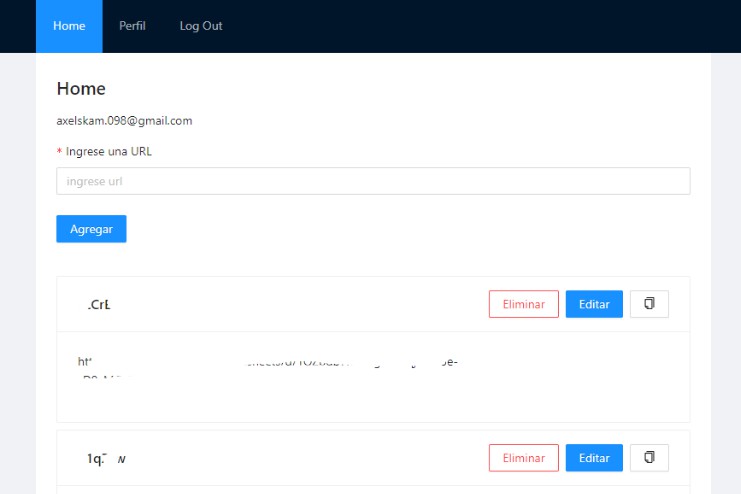Copy the first card's URL with copy icon
The image size is (741, 494).
click(649, 304)
